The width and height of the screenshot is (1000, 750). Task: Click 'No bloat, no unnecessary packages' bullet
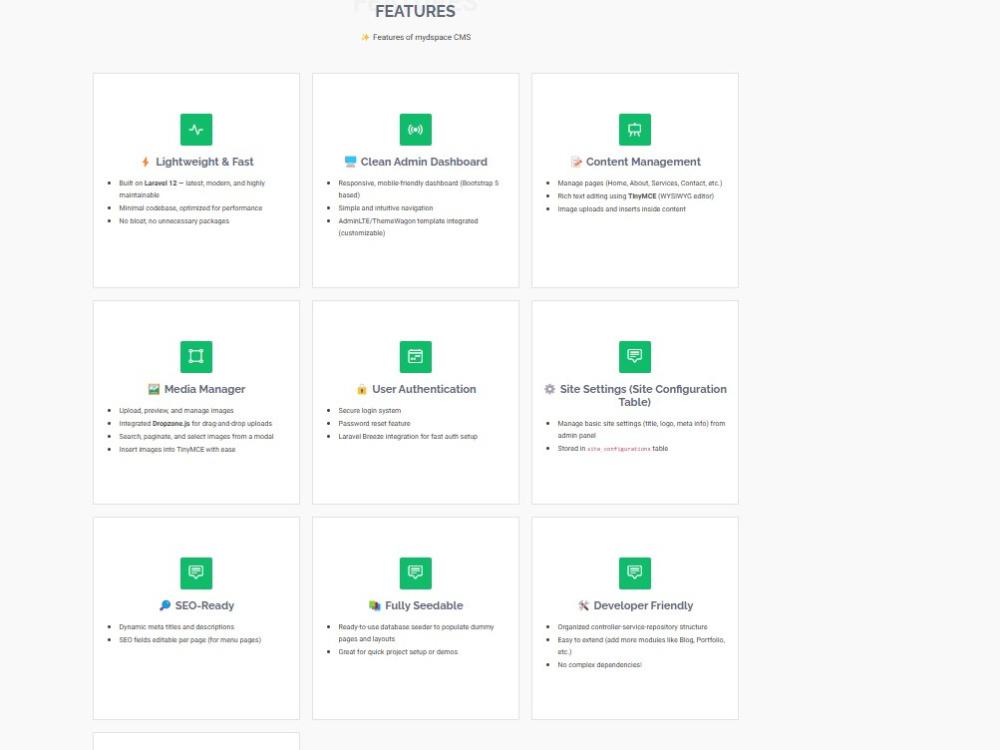coord(173,221)
